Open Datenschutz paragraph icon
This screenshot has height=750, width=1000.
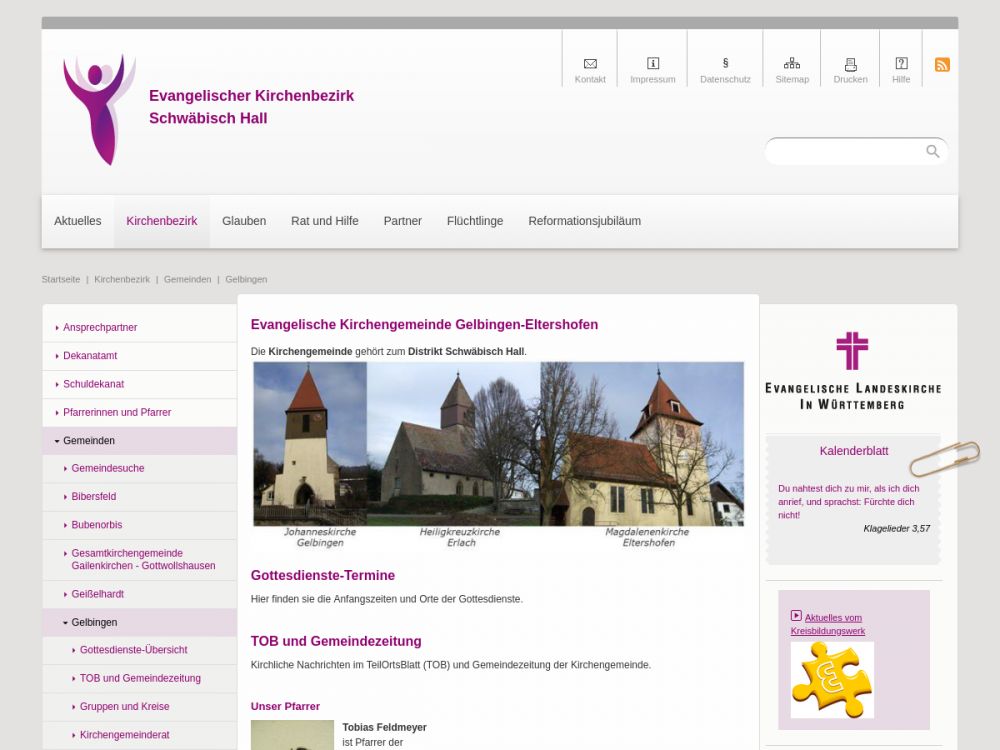(x=725, y=63)
